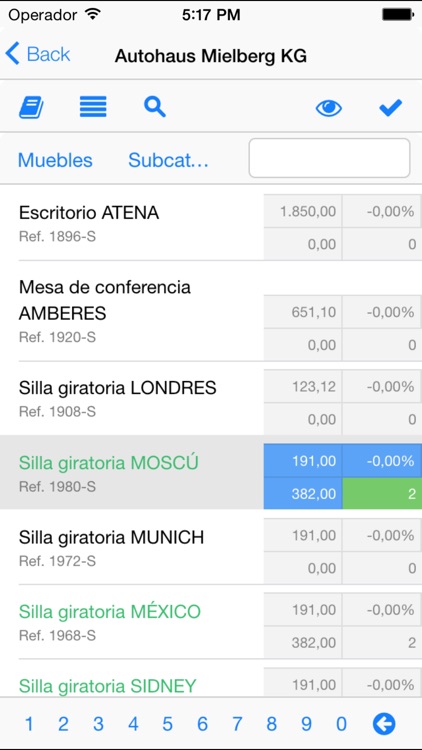This screenshot has height=750, width=422.
Task: Tap digit 5 on number pad
Action: [167, 724]
